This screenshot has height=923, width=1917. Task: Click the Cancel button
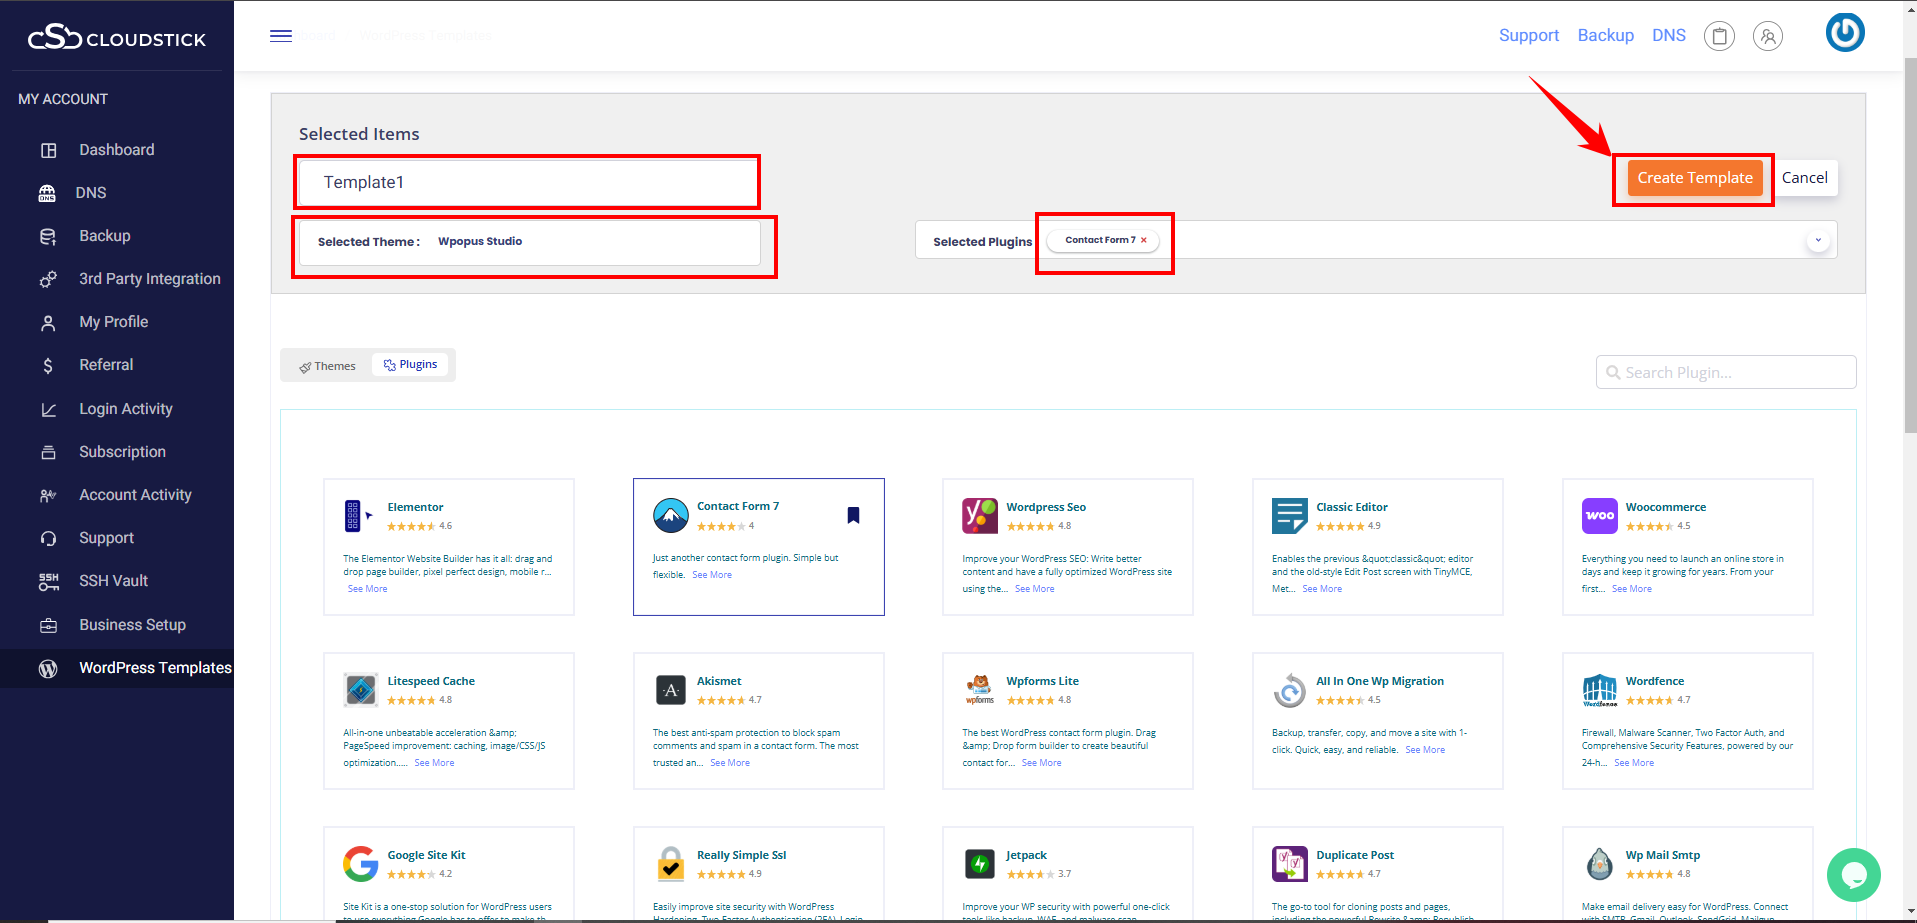pos(1804,178)
